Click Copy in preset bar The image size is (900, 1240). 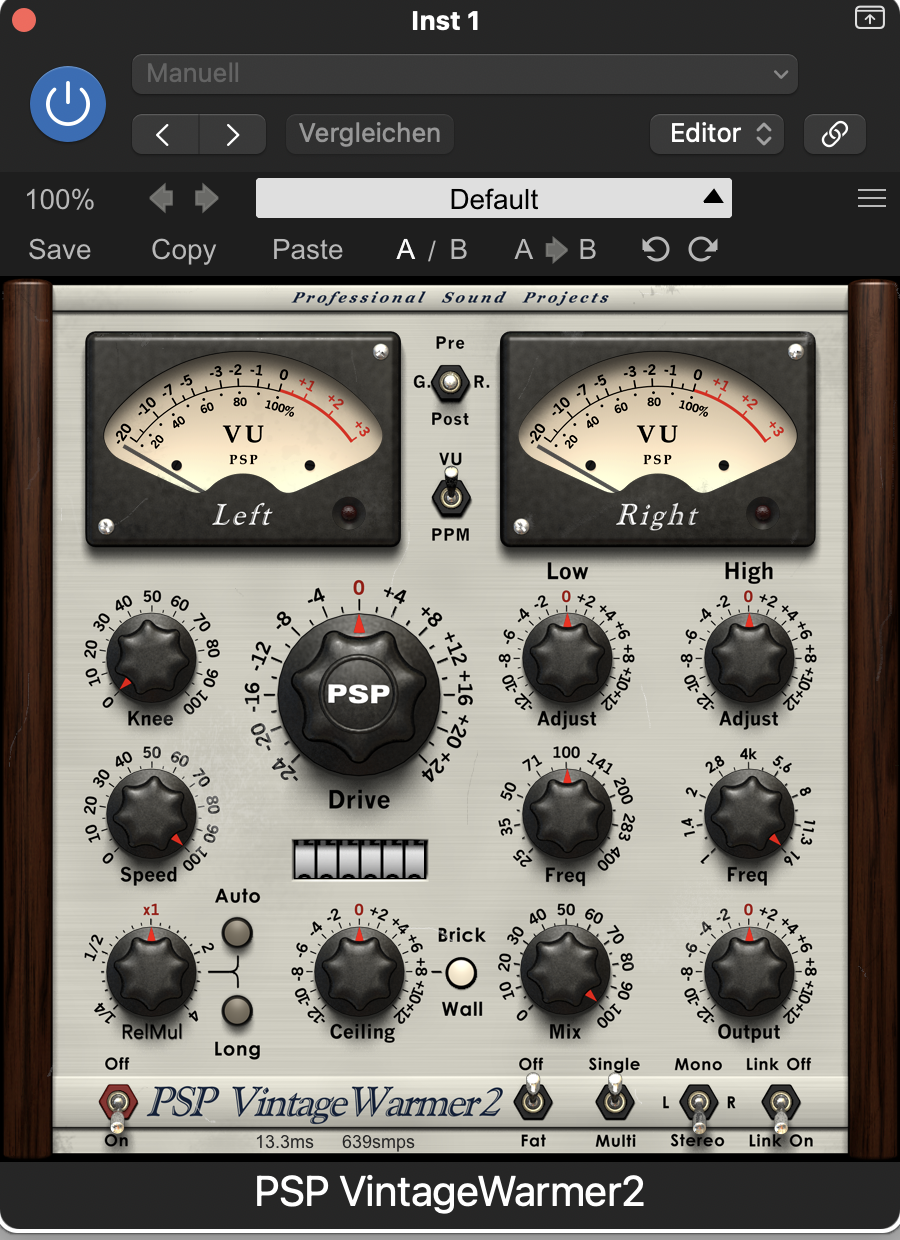click(183, 250)
